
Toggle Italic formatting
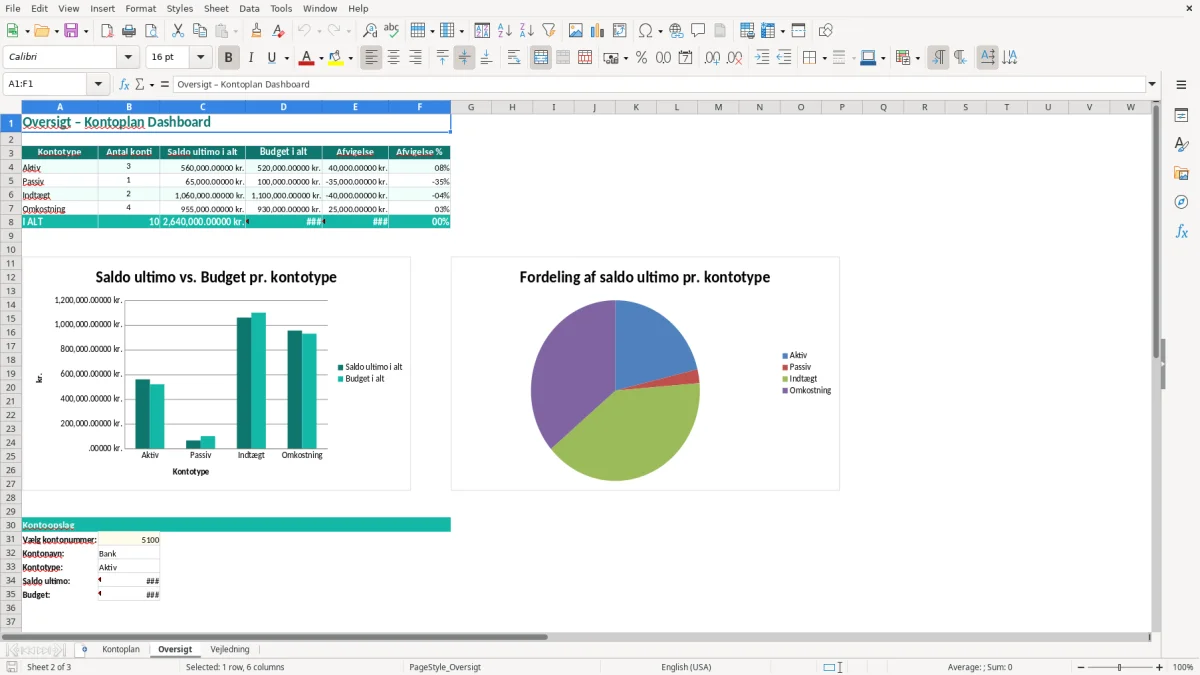250,58
